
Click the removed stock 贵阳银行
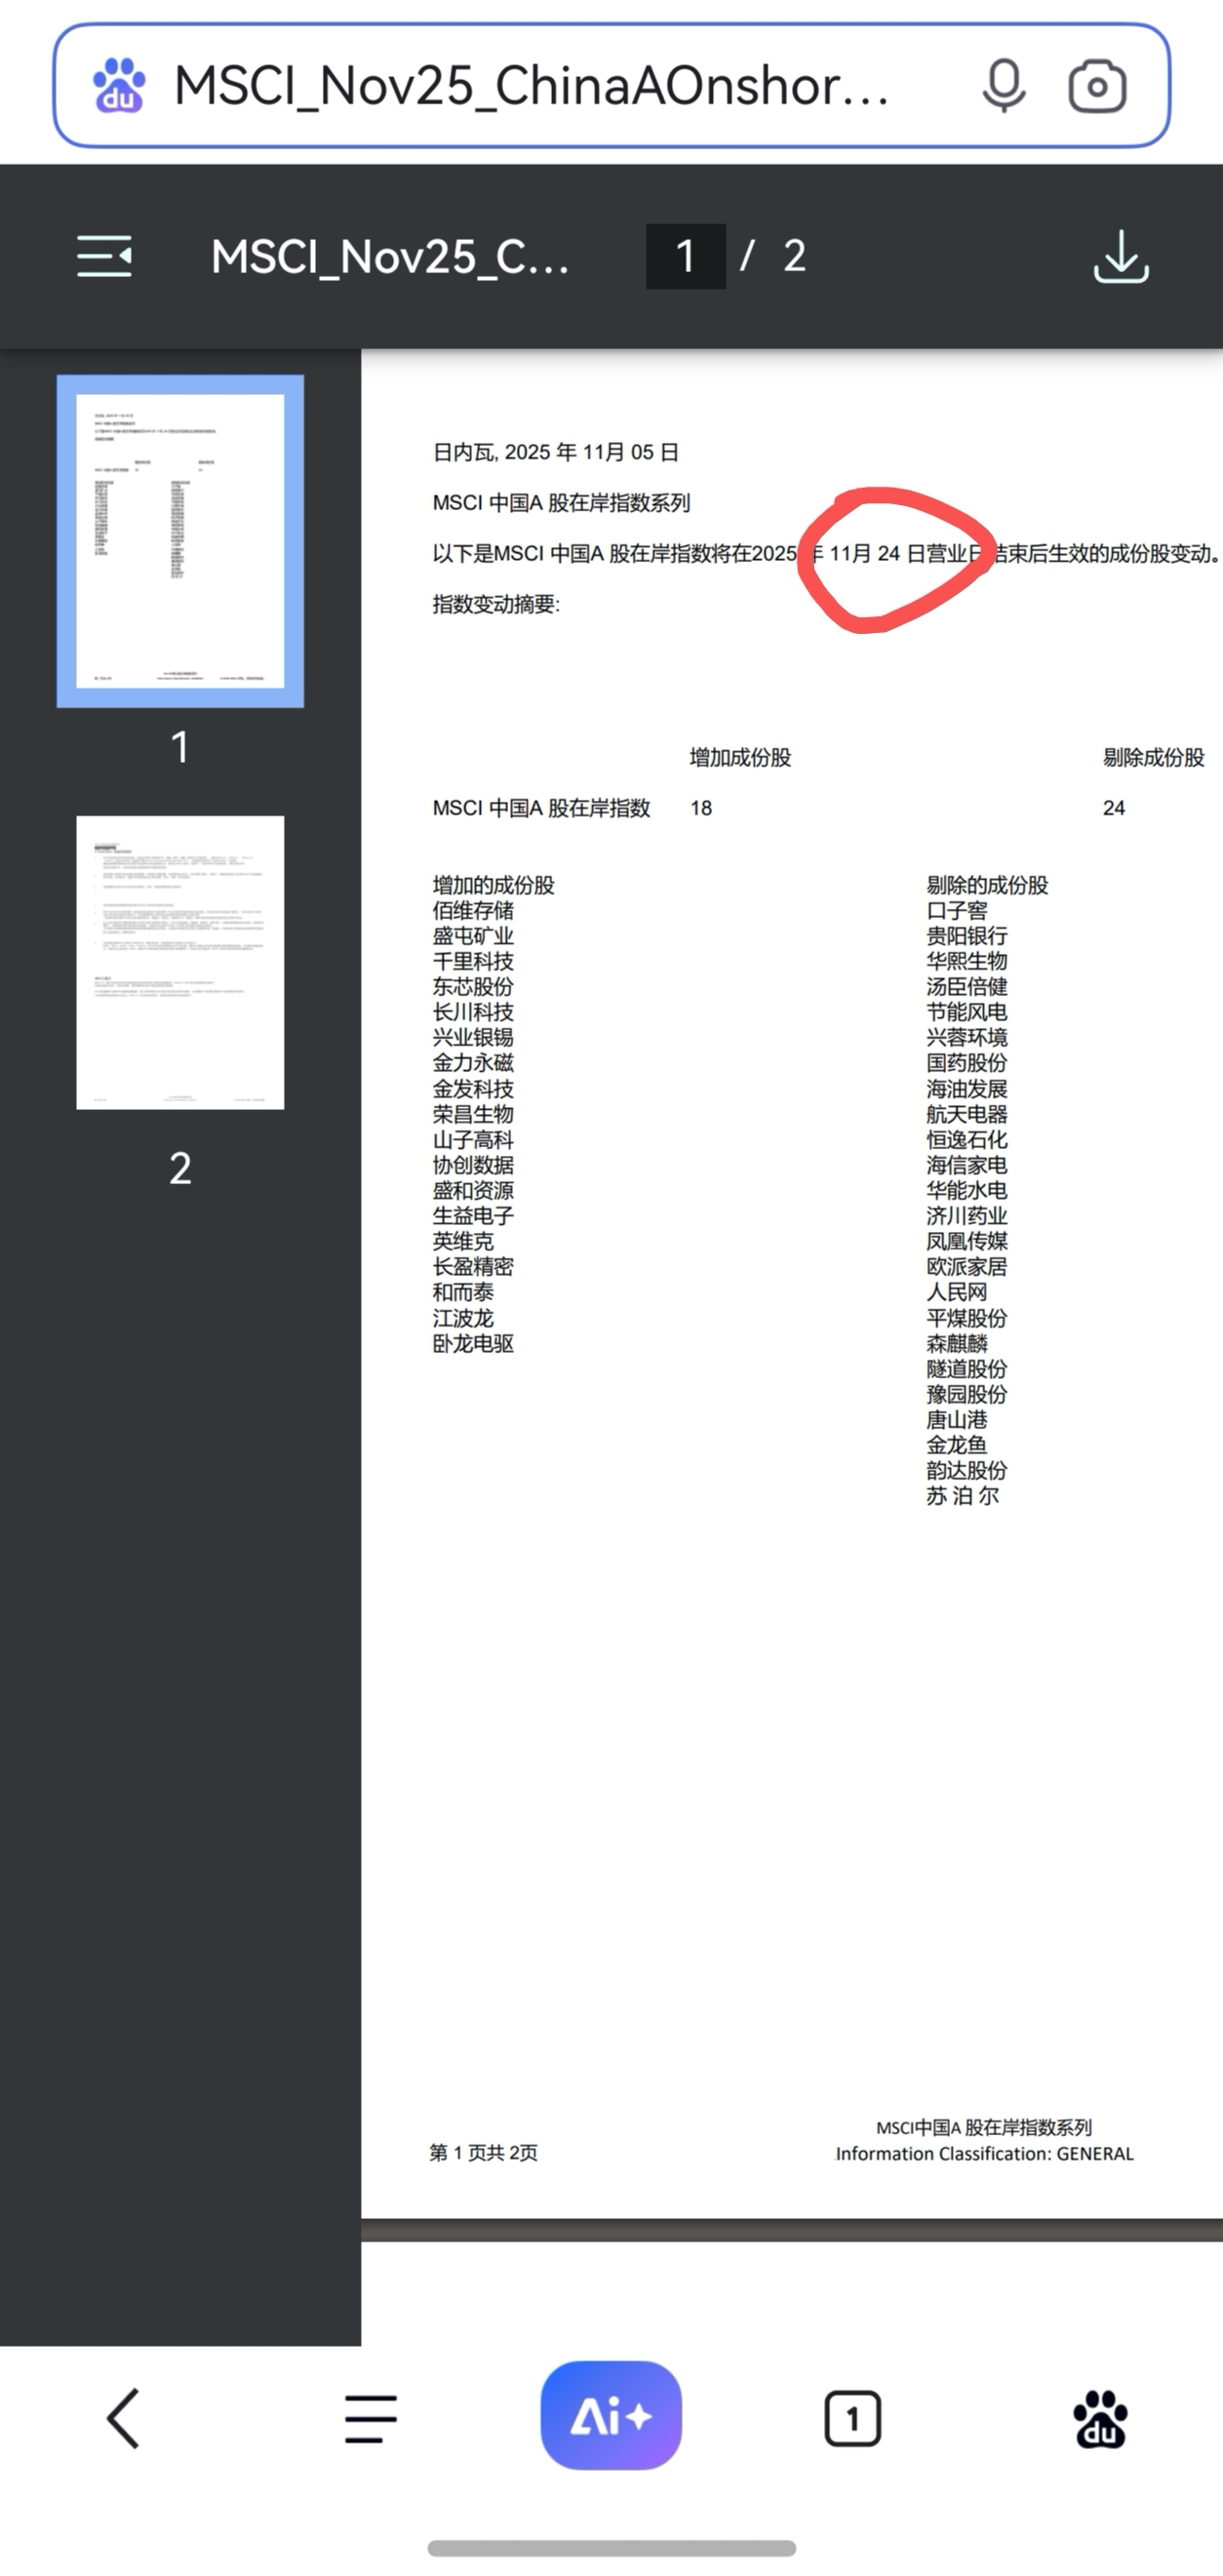[x=967, y=935]
